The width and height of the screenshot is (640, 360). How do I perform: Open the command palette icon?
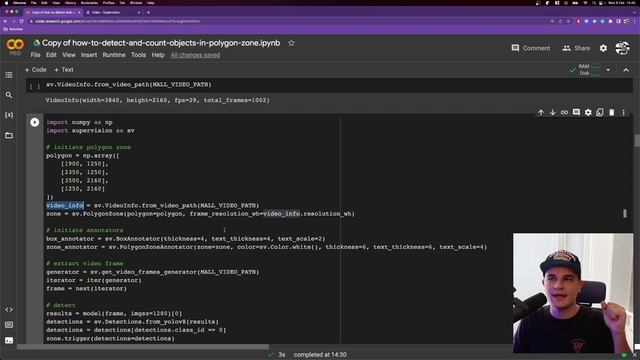point(9,325)
